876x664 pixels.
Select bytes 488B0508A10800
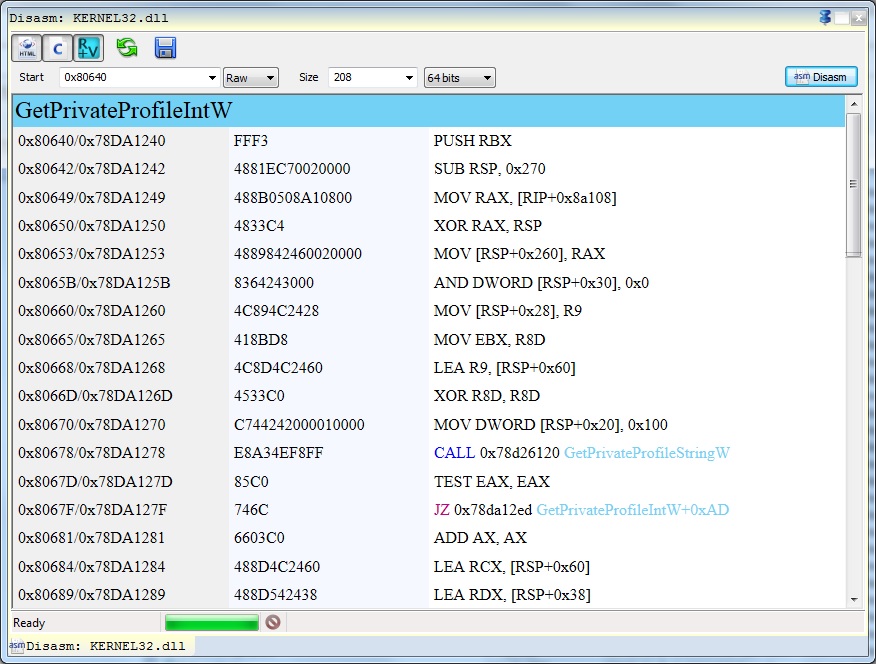[293, 198]
